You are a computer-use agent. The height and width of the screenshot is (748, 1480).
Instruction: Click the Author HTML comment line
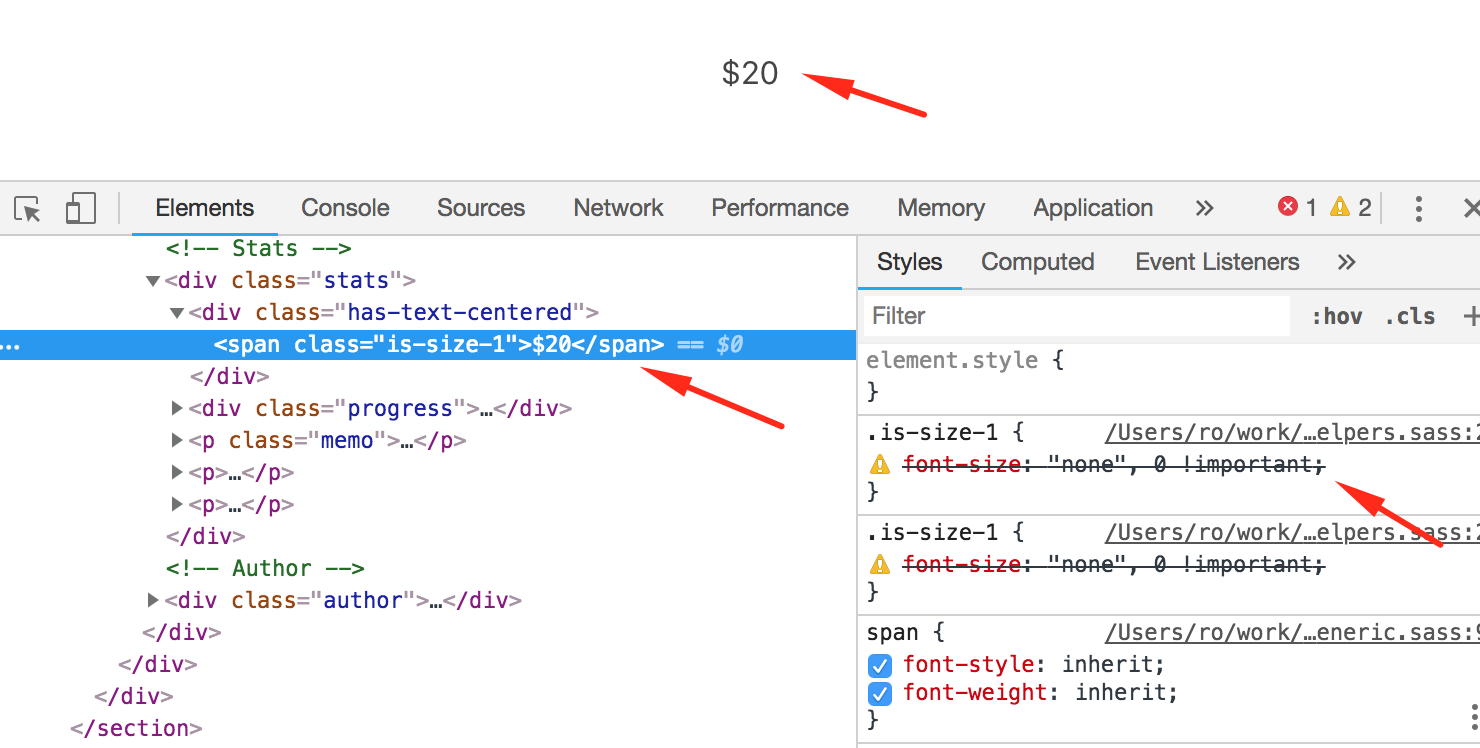265,568
